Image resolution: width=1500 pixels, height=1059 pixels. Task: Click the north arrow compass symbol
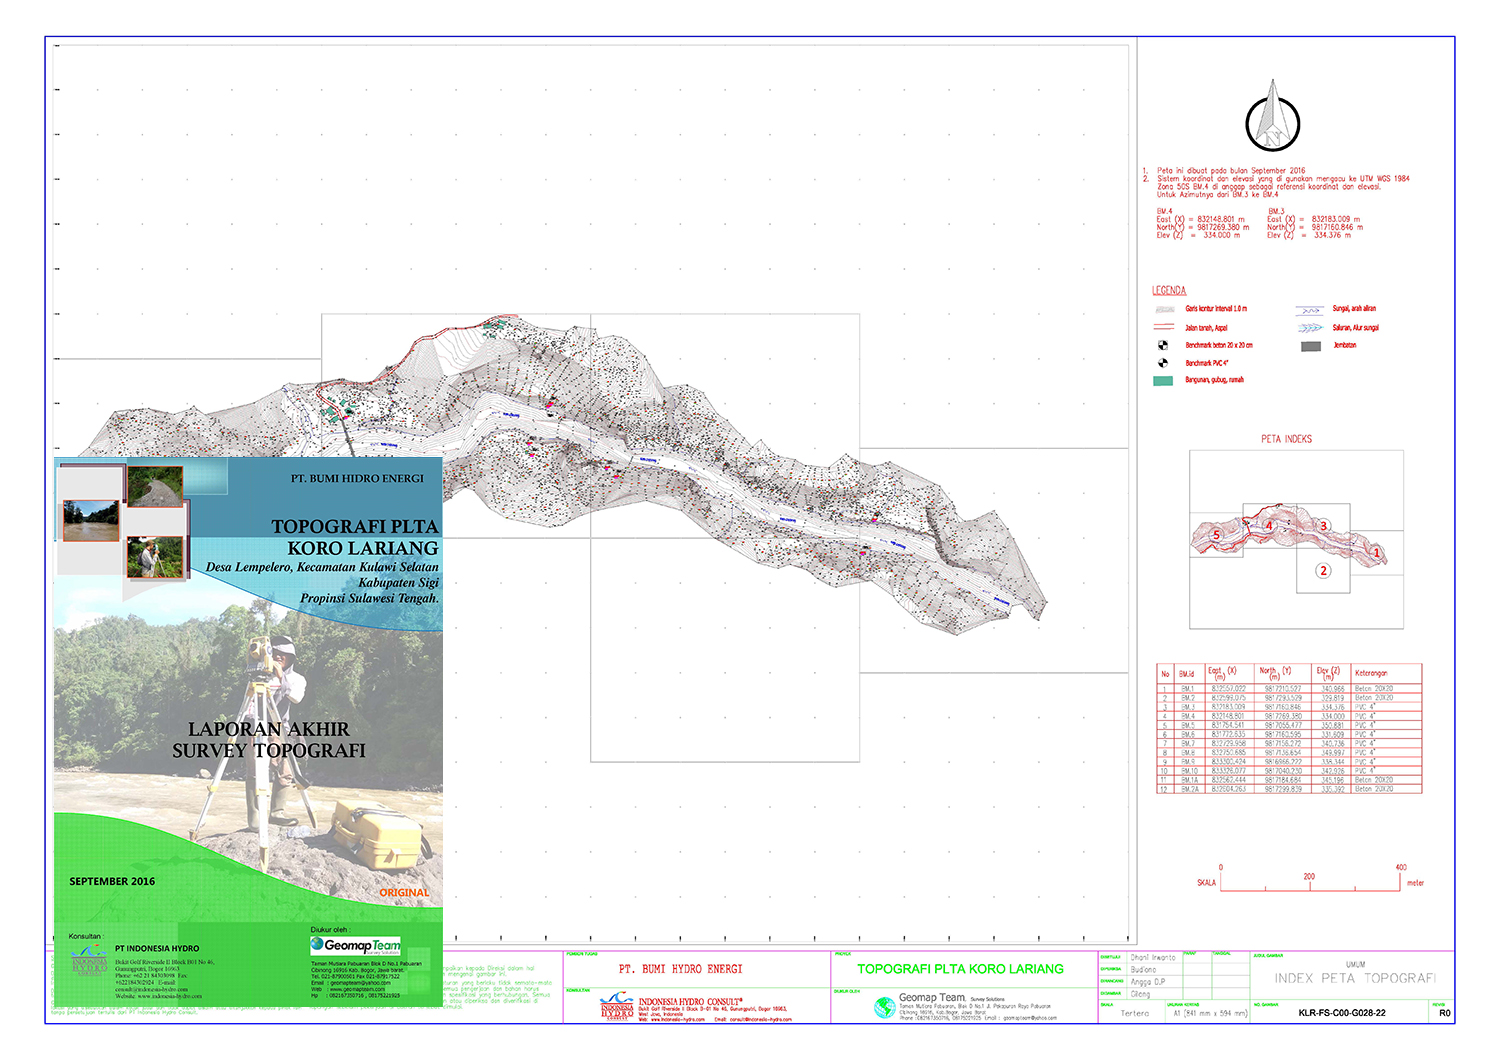[1272, 117]
